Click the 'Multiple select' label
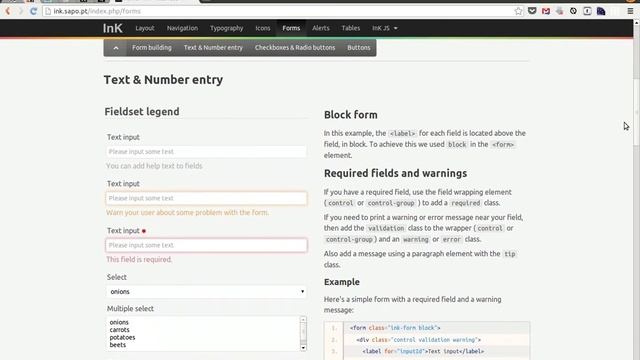The height and width of the screenshot is (360, 640). click(x=130, y=309)
